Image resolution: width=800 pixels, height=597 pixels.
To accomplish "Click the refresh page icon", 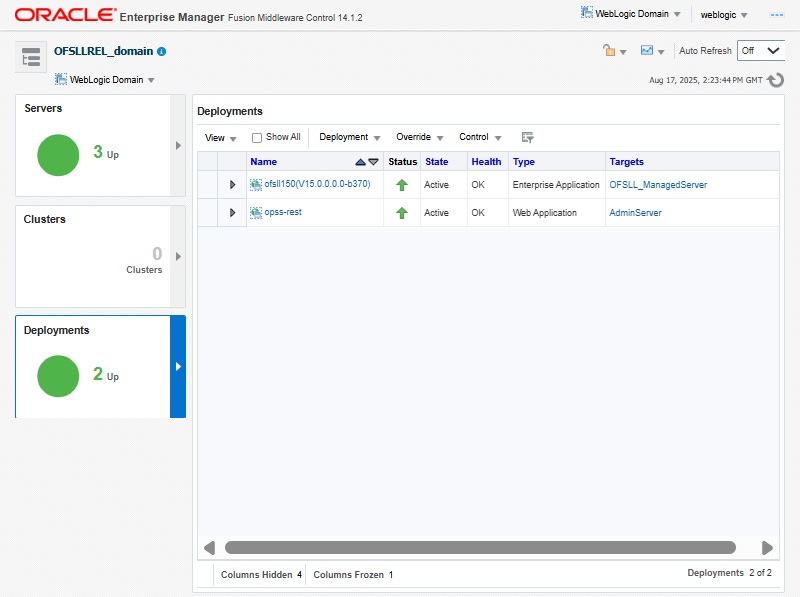I will (x=775, y=80).
